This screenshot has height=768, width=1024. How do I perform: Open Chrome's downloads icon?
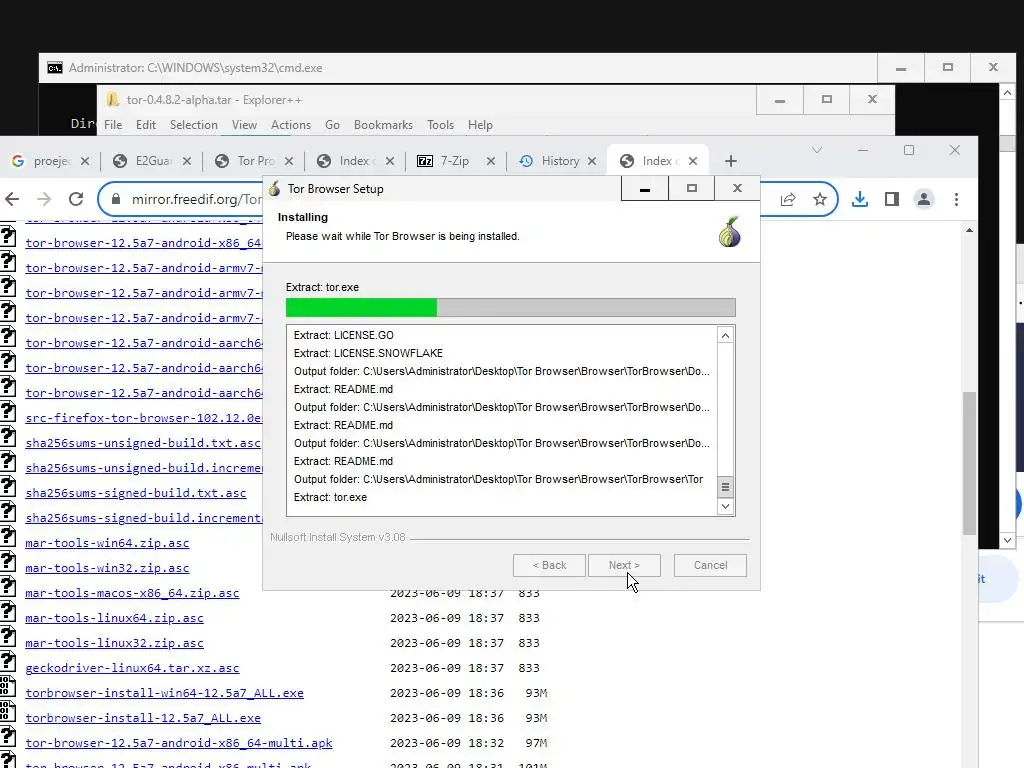pyautogui.click(x=860, y=199)
